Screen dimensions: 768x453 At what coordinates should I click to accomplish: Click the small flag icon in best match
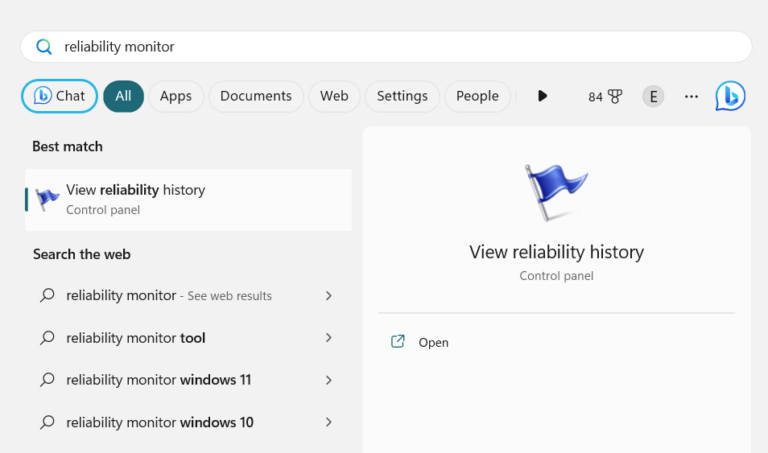pyautogui.click(x=47, y=199)
